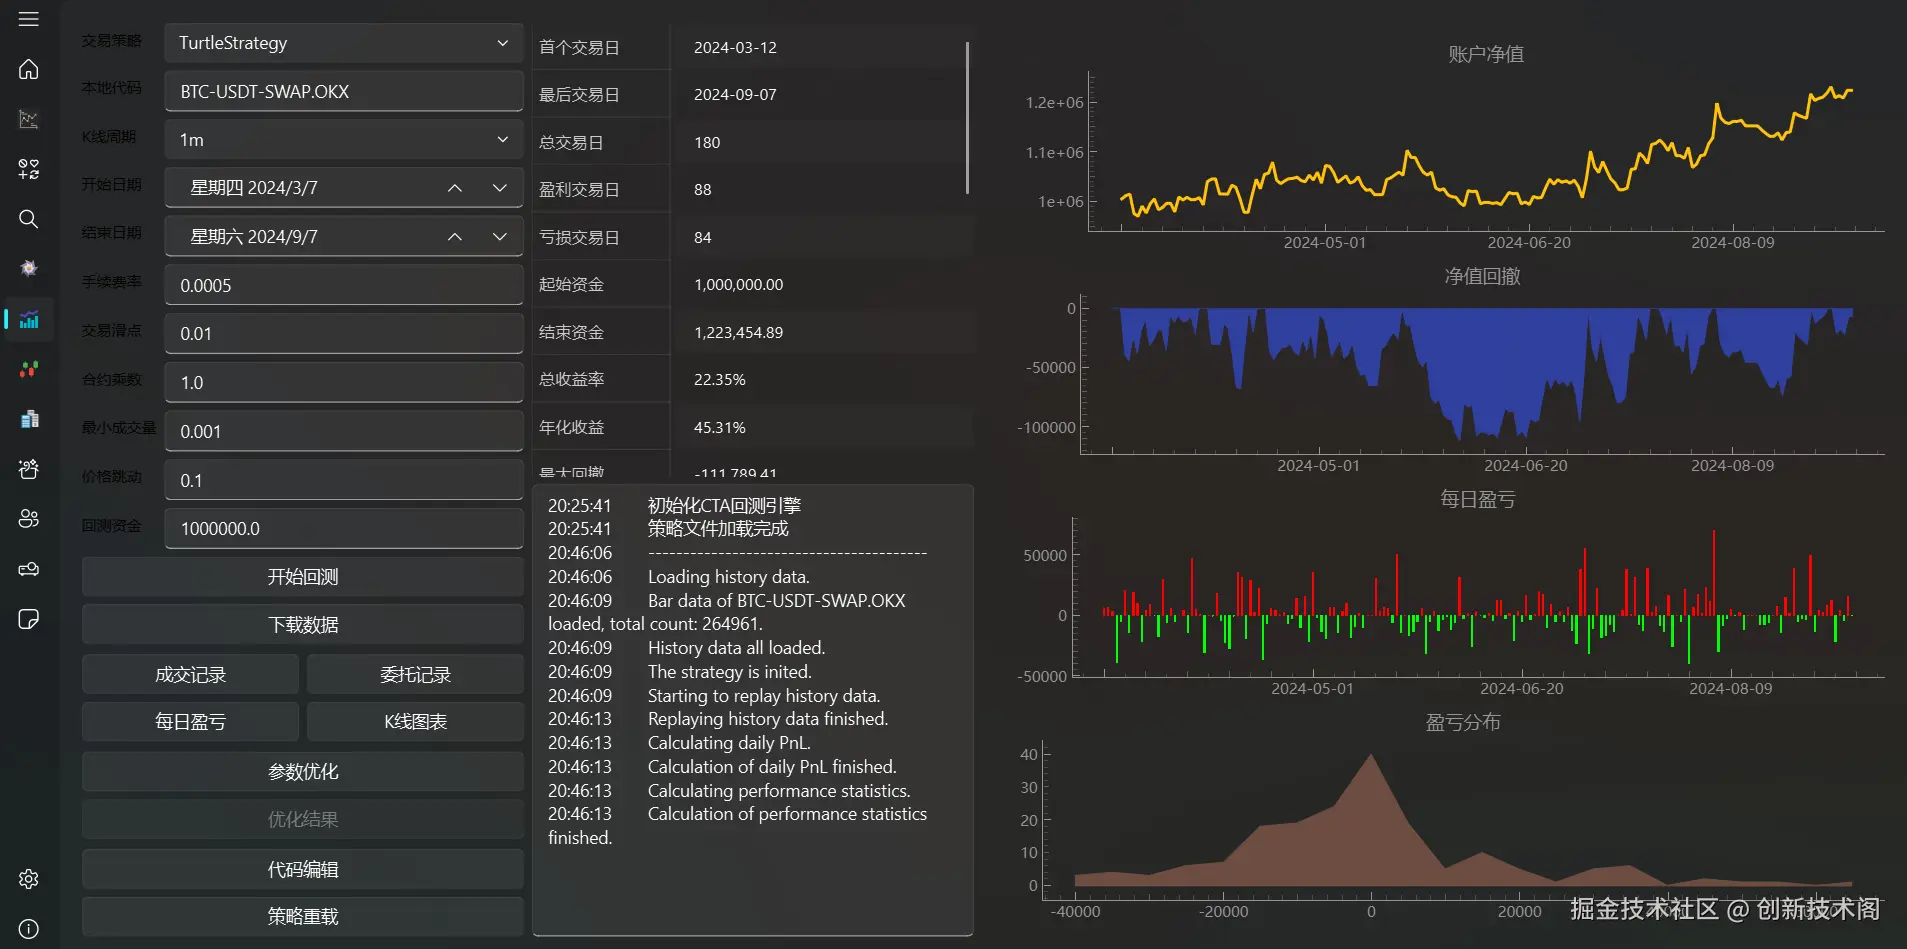1907x949 pixels.
Task: Click the 下载数据 button
Action: point(303,625)
